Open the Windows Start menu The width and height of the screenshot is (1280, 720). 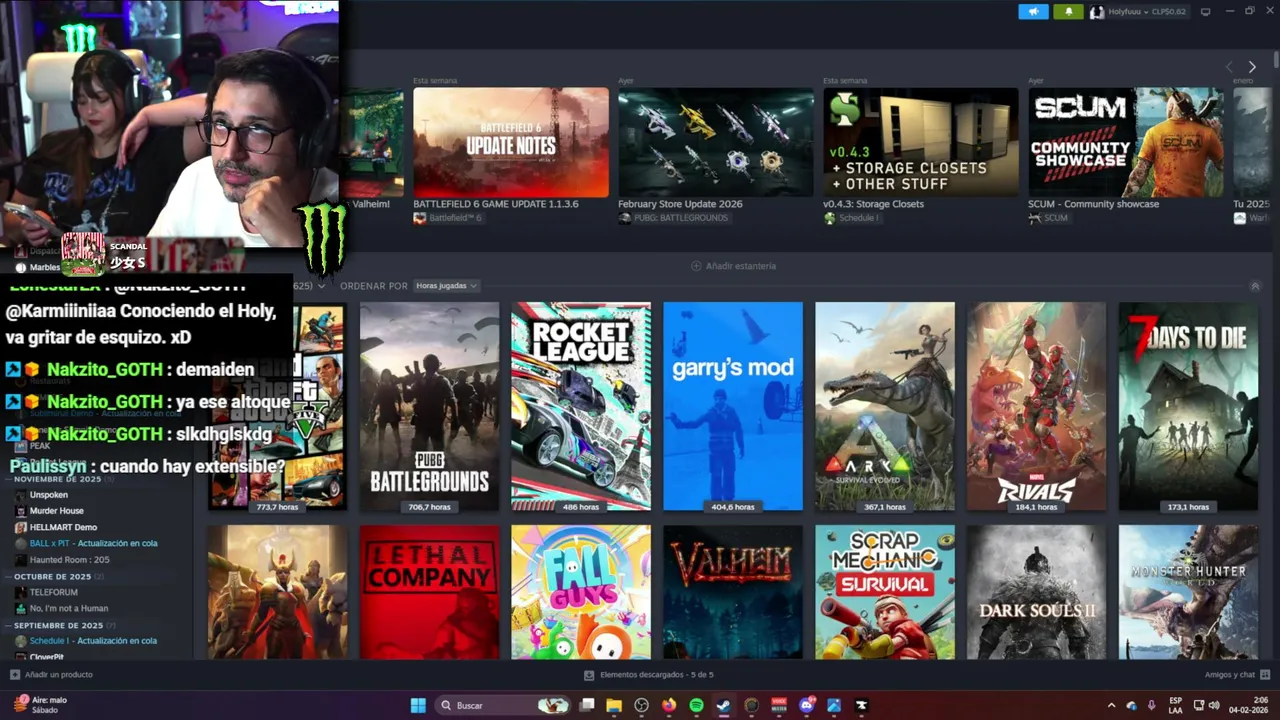click(x=418, y=705)
